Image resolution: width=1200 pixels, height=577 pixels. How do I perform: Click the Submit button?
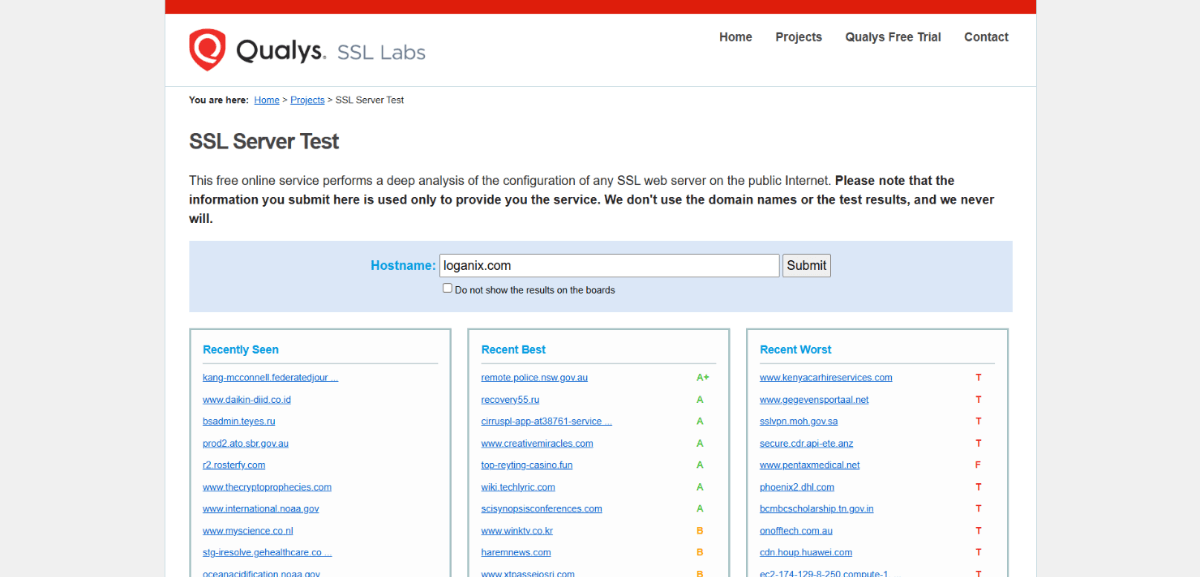[806, 266]
